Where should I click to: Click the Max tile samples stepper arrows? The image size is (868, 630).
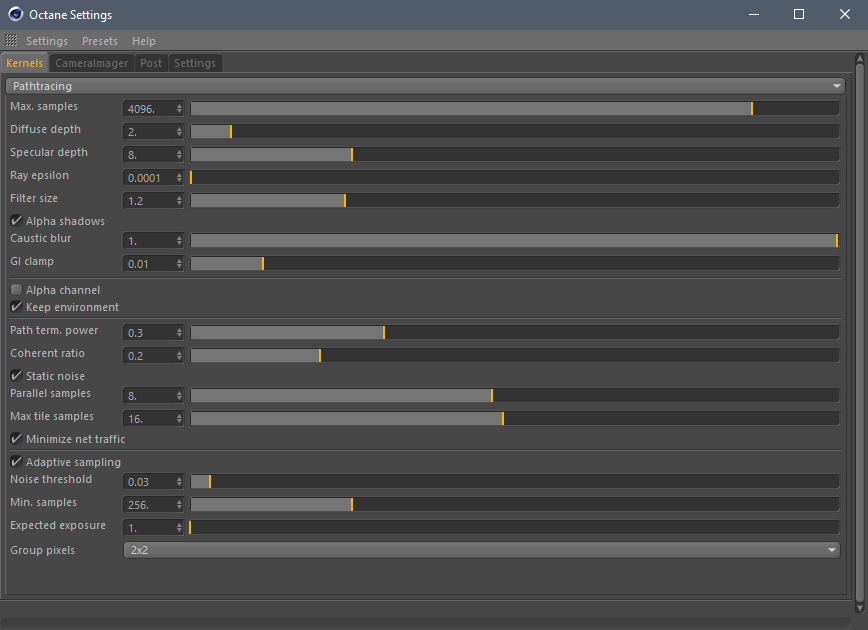[x=179, y=419]
